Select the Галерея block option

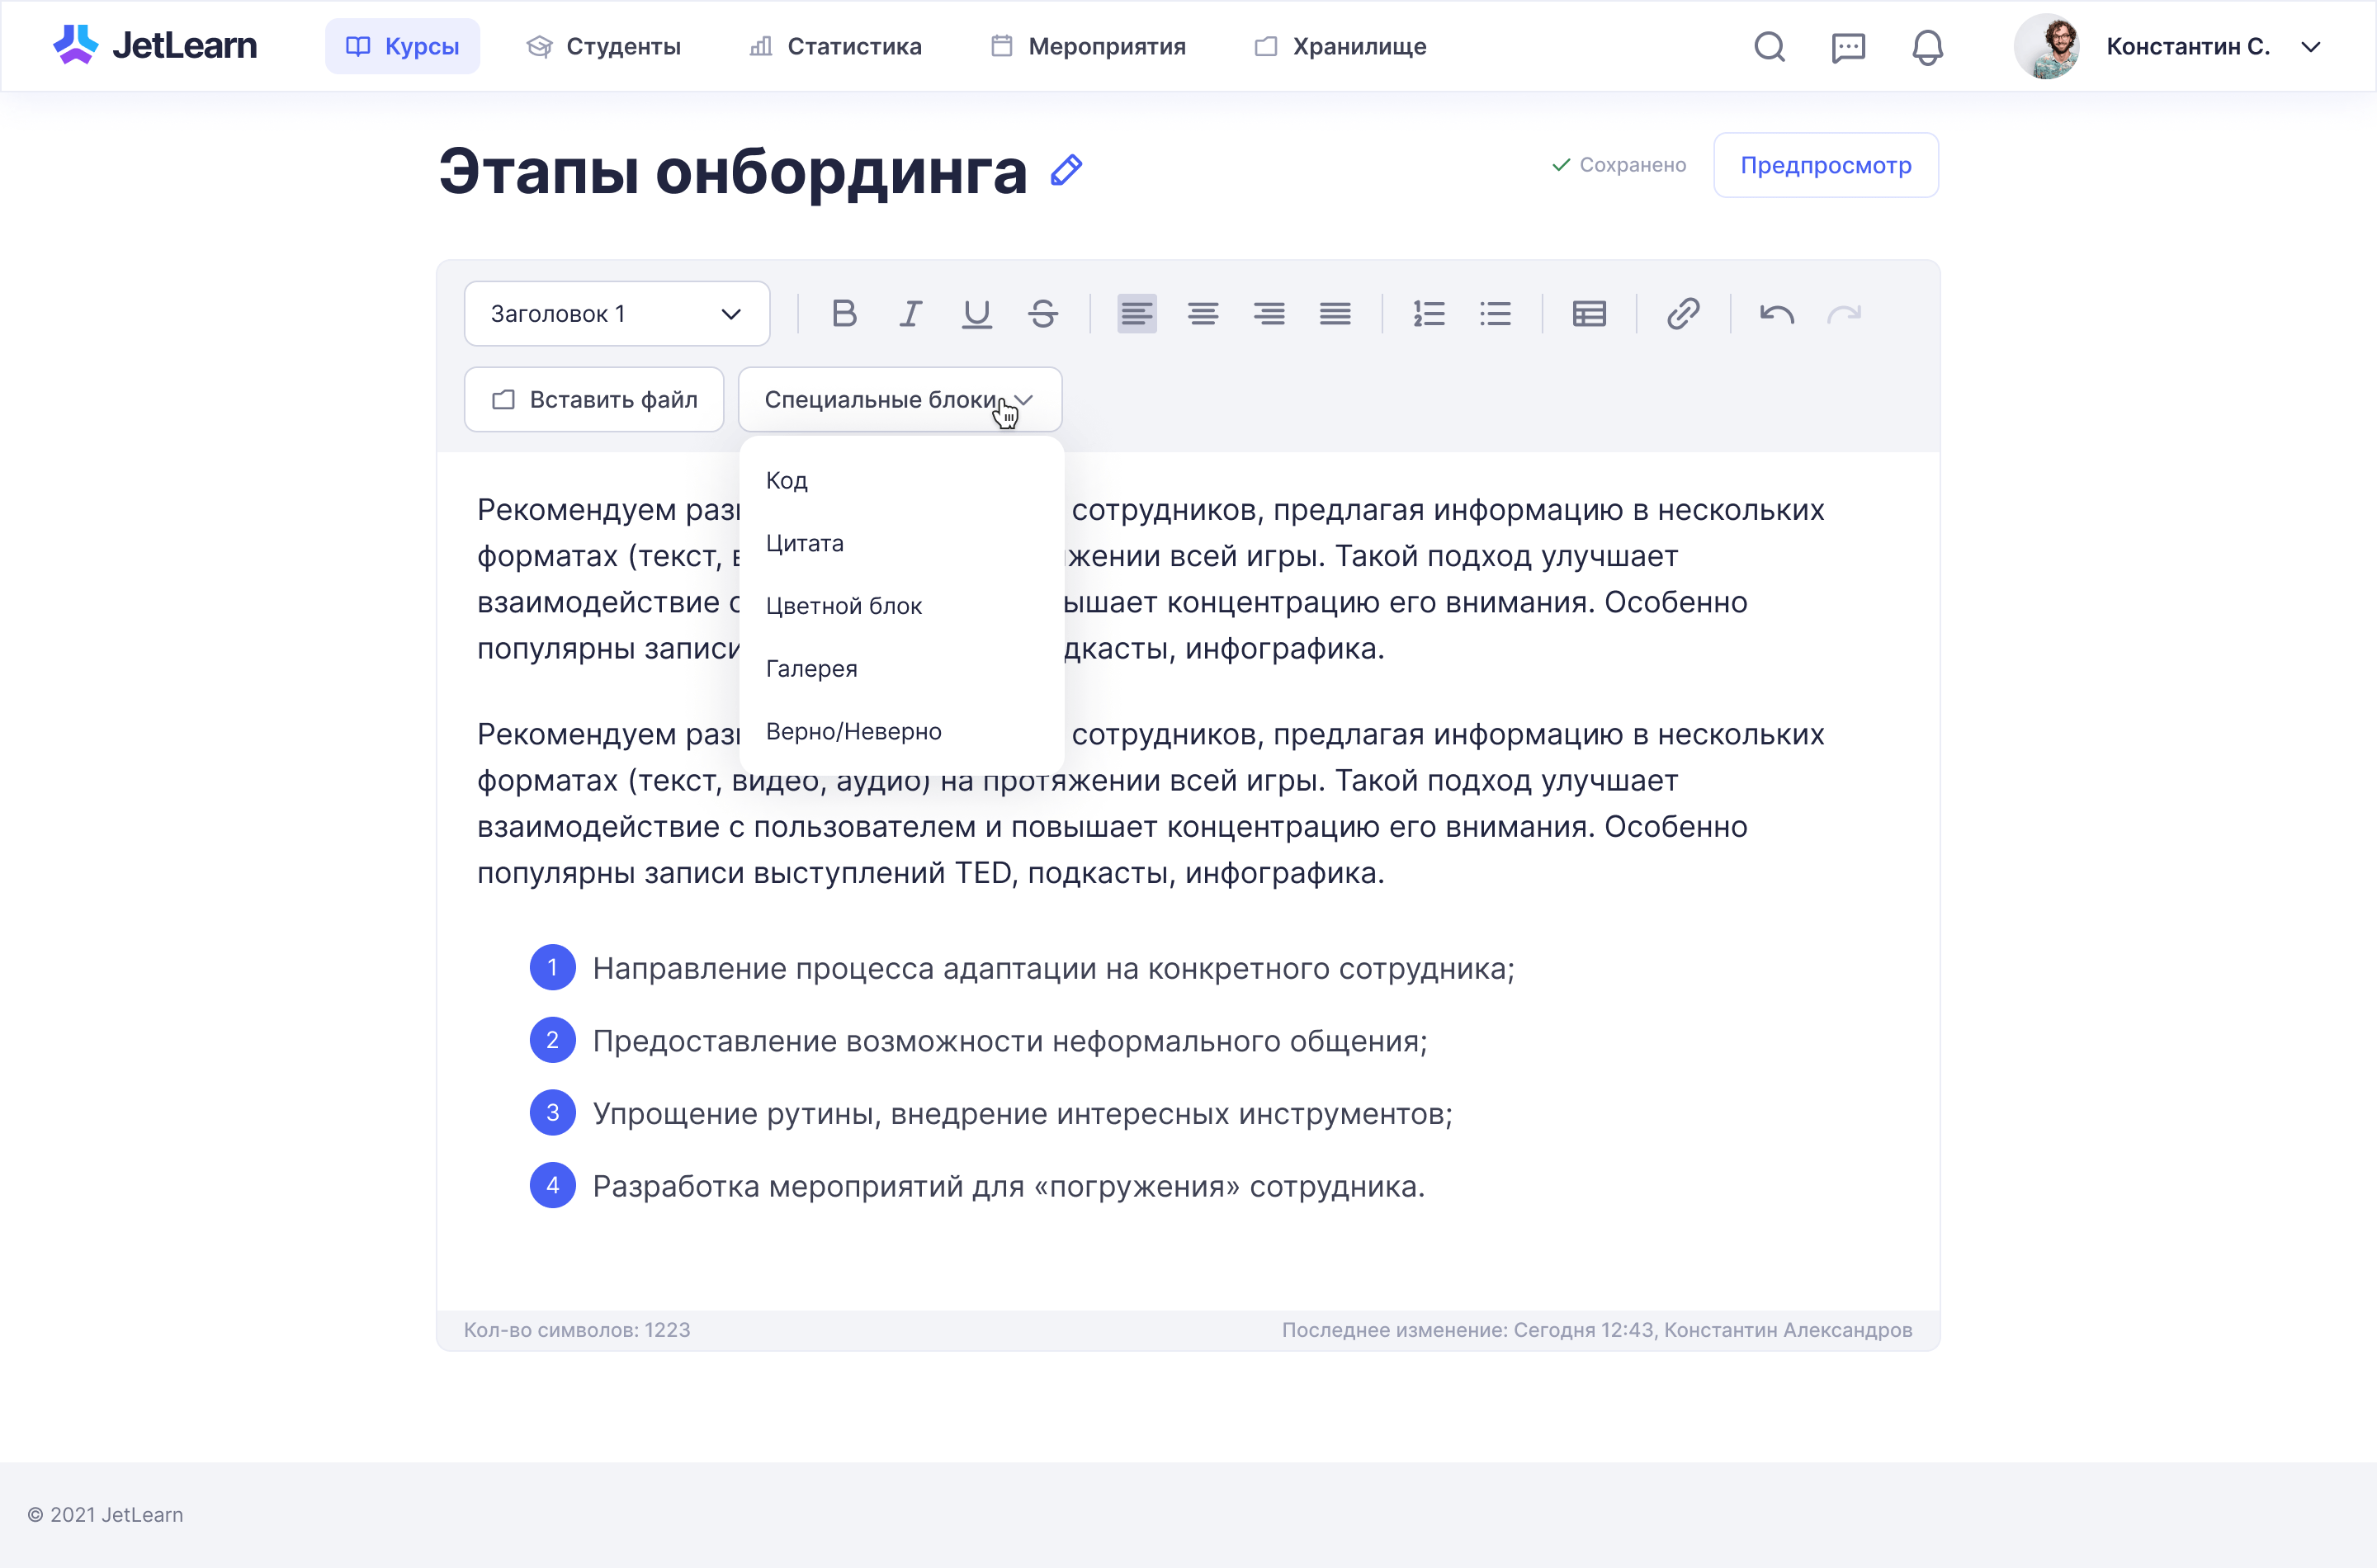tap(811, 669)
